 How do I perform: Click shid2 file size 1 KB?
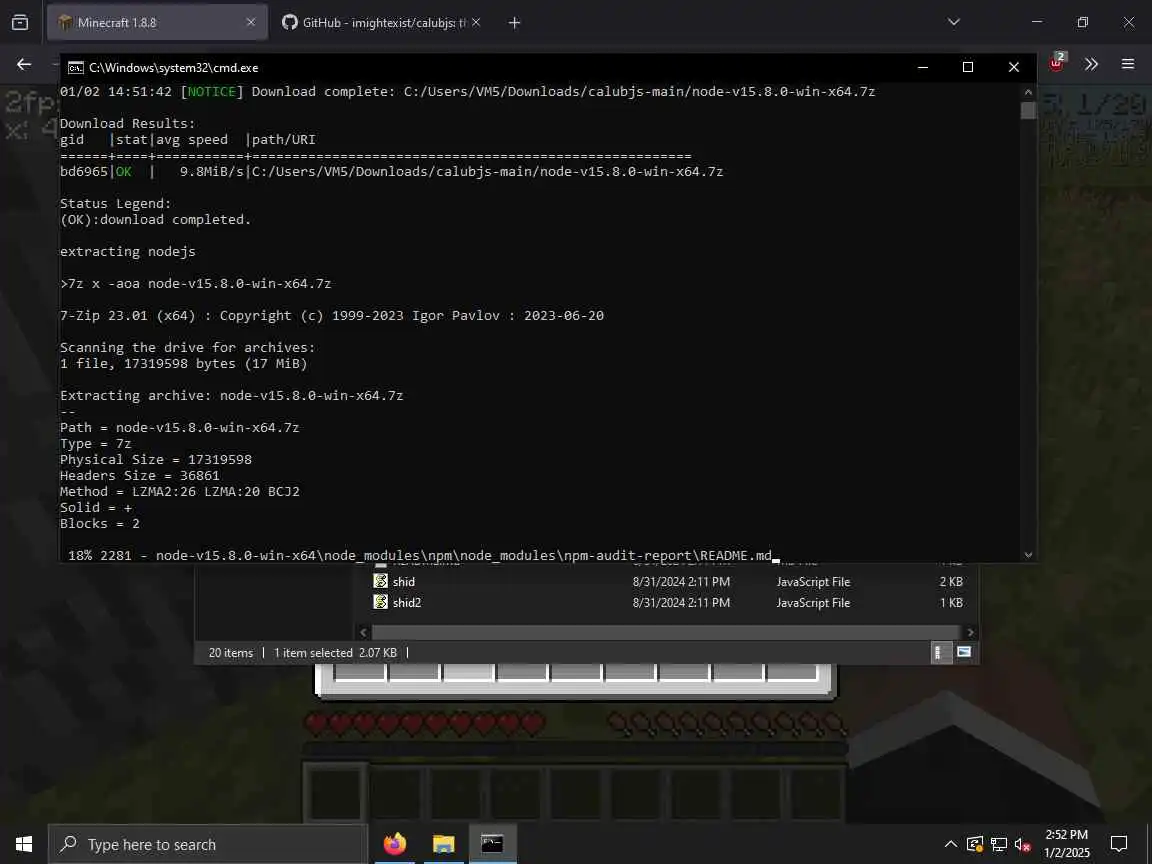click(x=951, y=602)
